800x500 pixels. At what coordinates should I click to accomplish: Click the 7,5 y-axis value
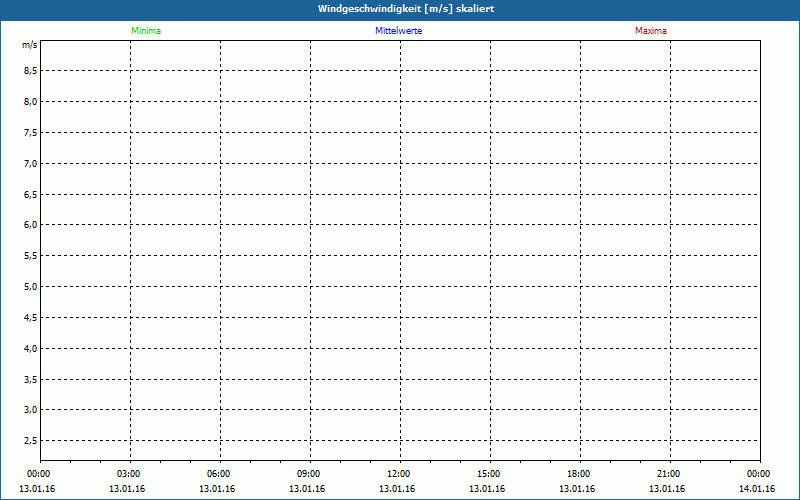point(31,133)
